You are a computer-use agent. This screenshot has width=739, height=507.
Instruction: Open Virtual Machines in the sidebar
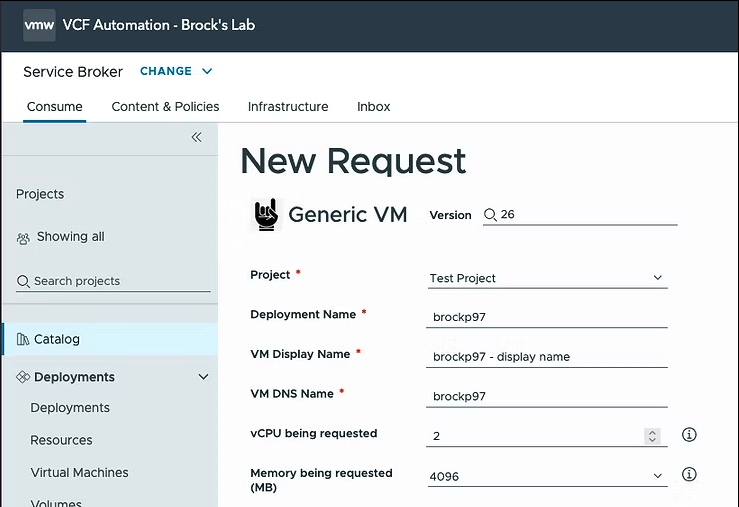(x=79, y=473)
